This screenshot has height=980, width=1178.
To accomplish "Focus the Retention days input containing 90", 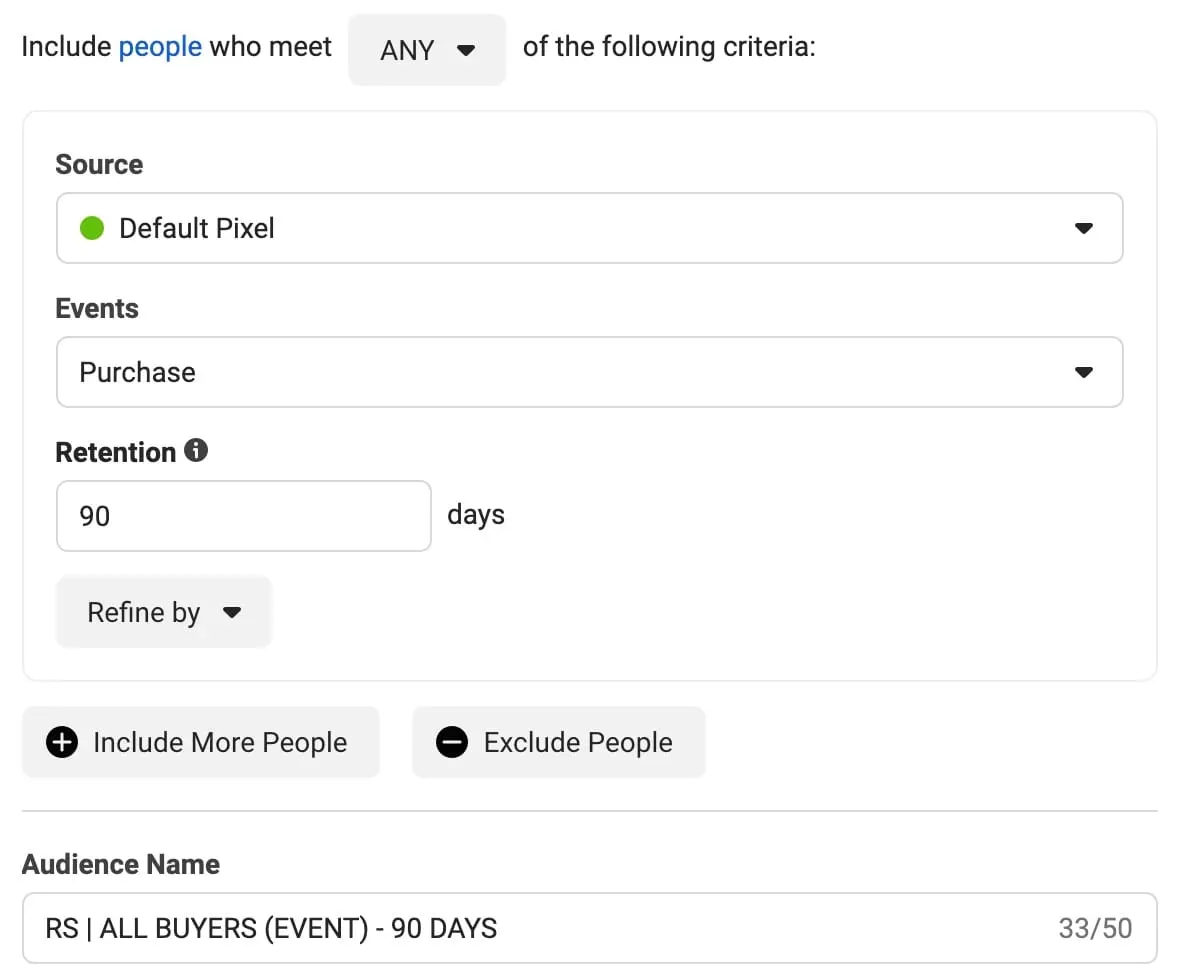I will (243, 516).
